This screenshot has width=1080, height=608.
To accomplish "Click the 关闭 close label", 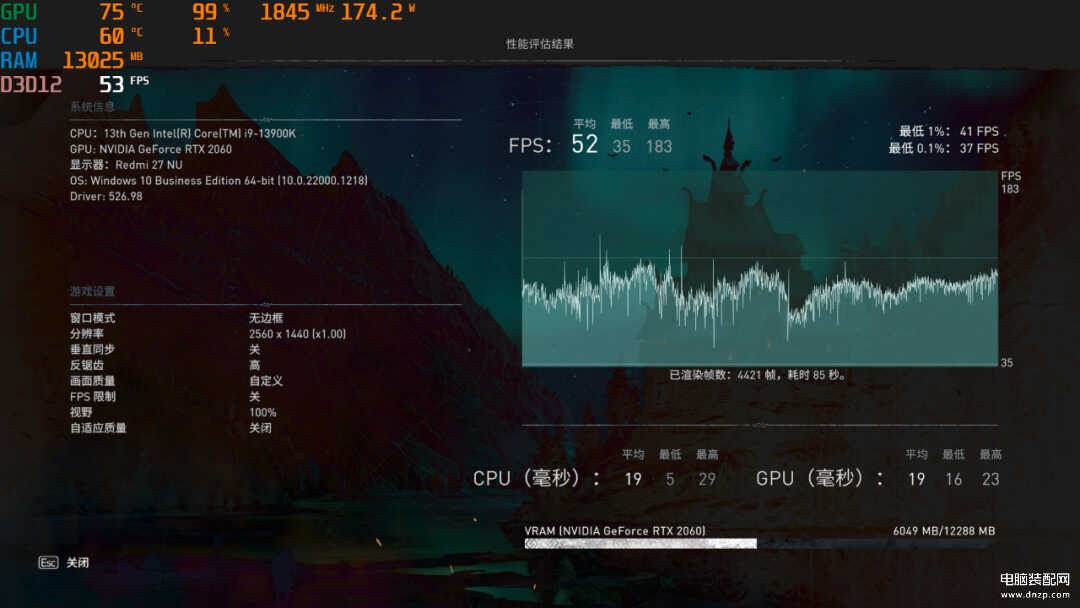I will [78, 563].
